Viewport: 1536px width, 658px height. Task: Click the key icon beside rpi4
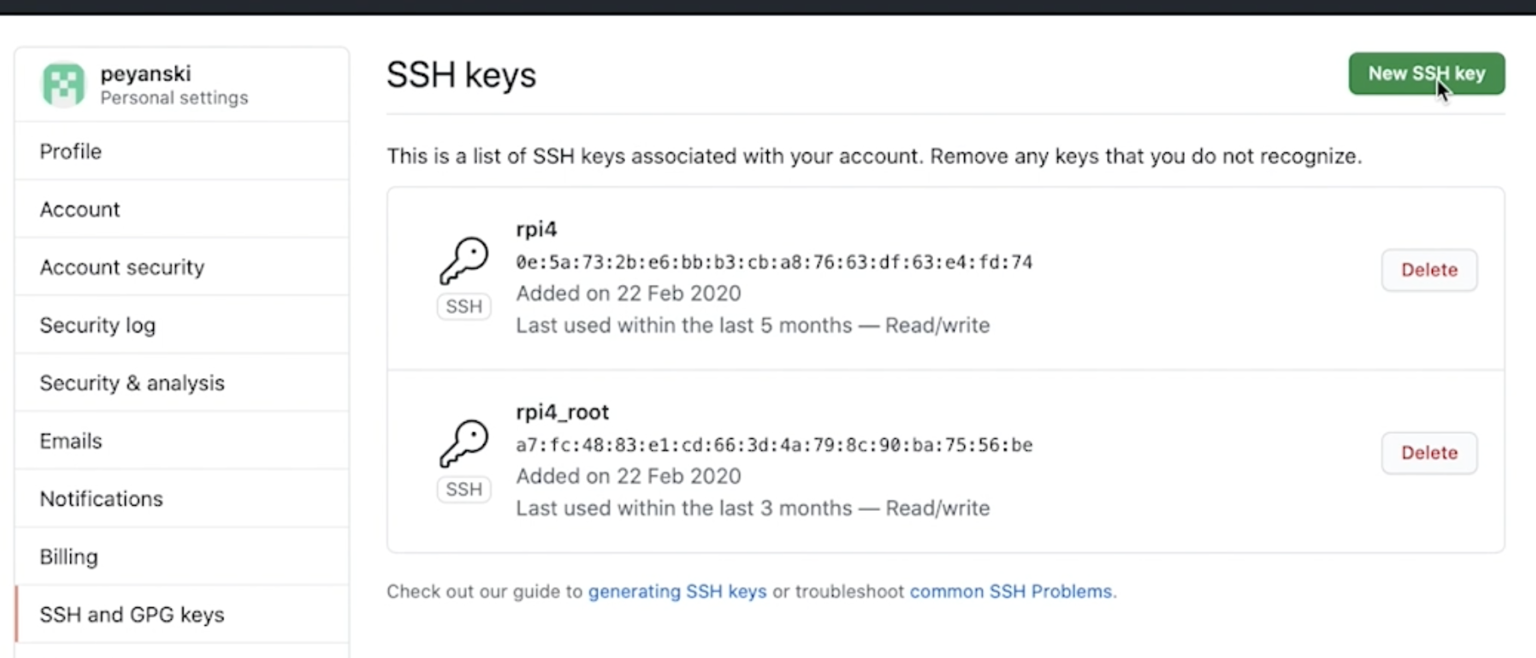point(462,258)
